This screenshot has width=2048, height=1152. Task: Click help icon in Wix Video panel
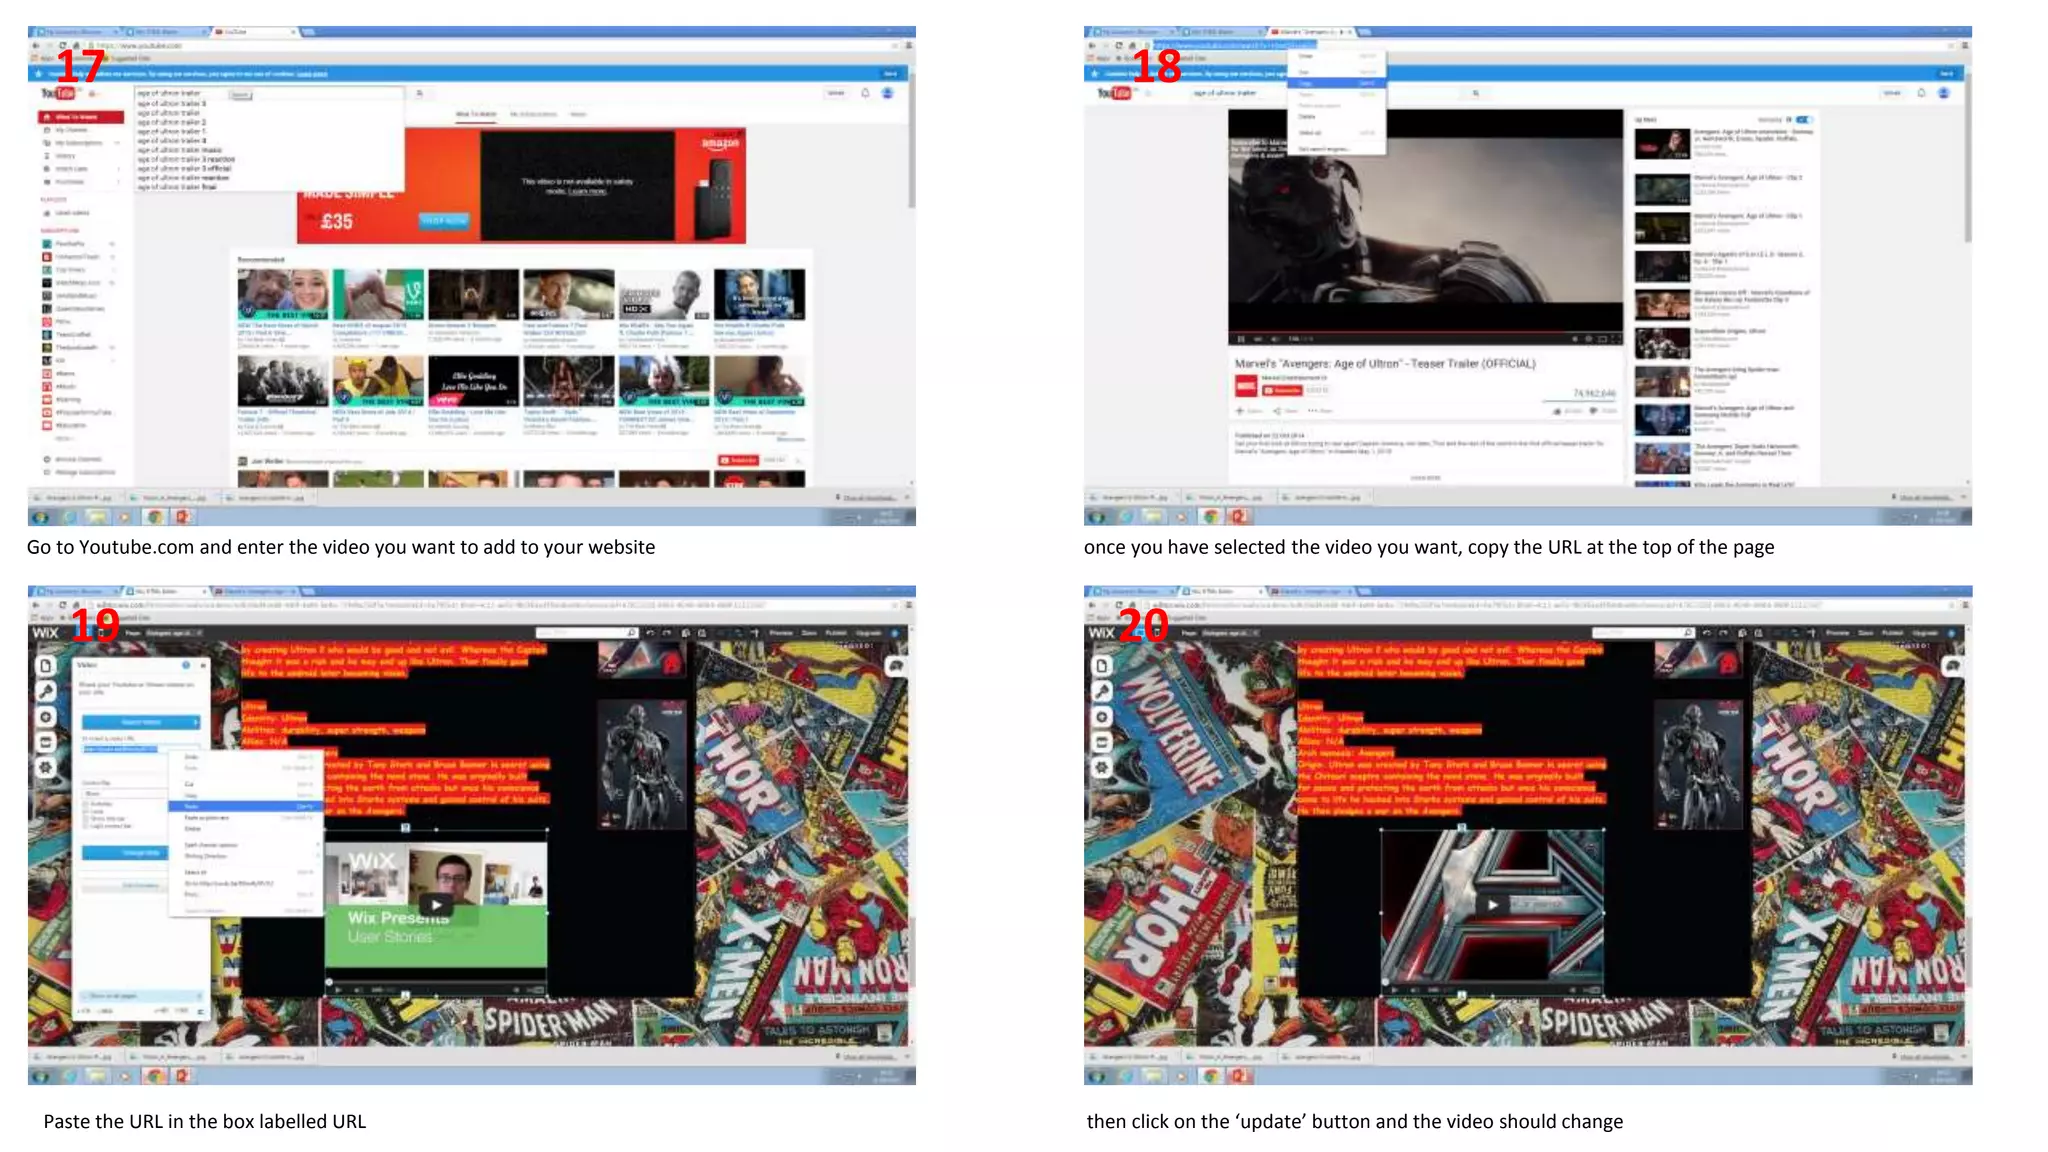coord(186,665)
